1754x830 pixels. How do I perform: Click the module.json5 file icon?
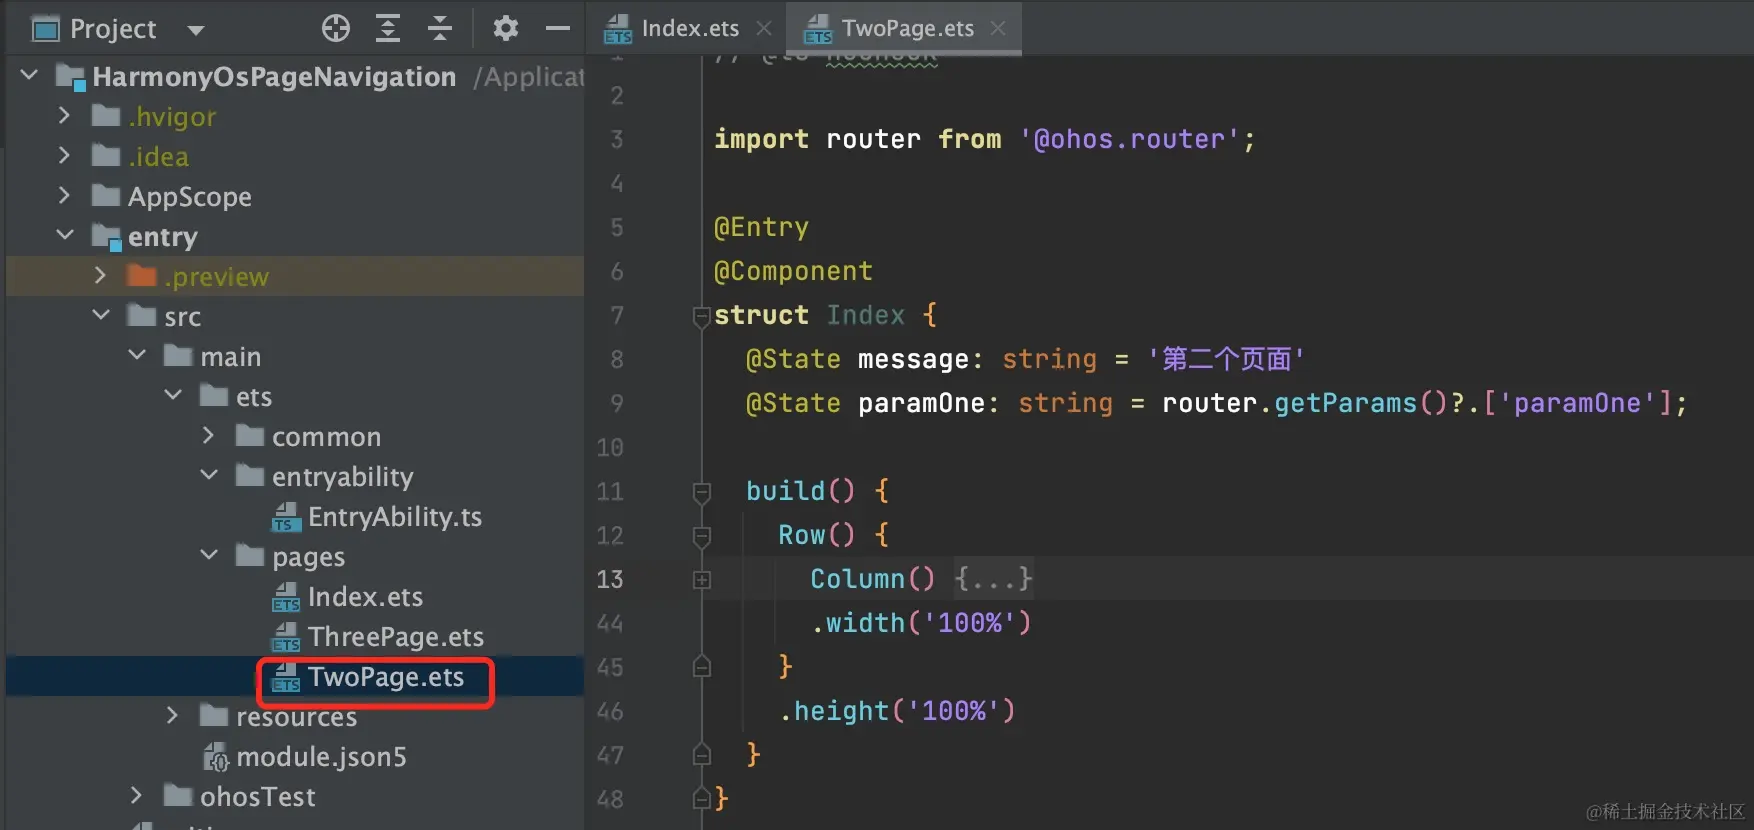click(216, 757)
